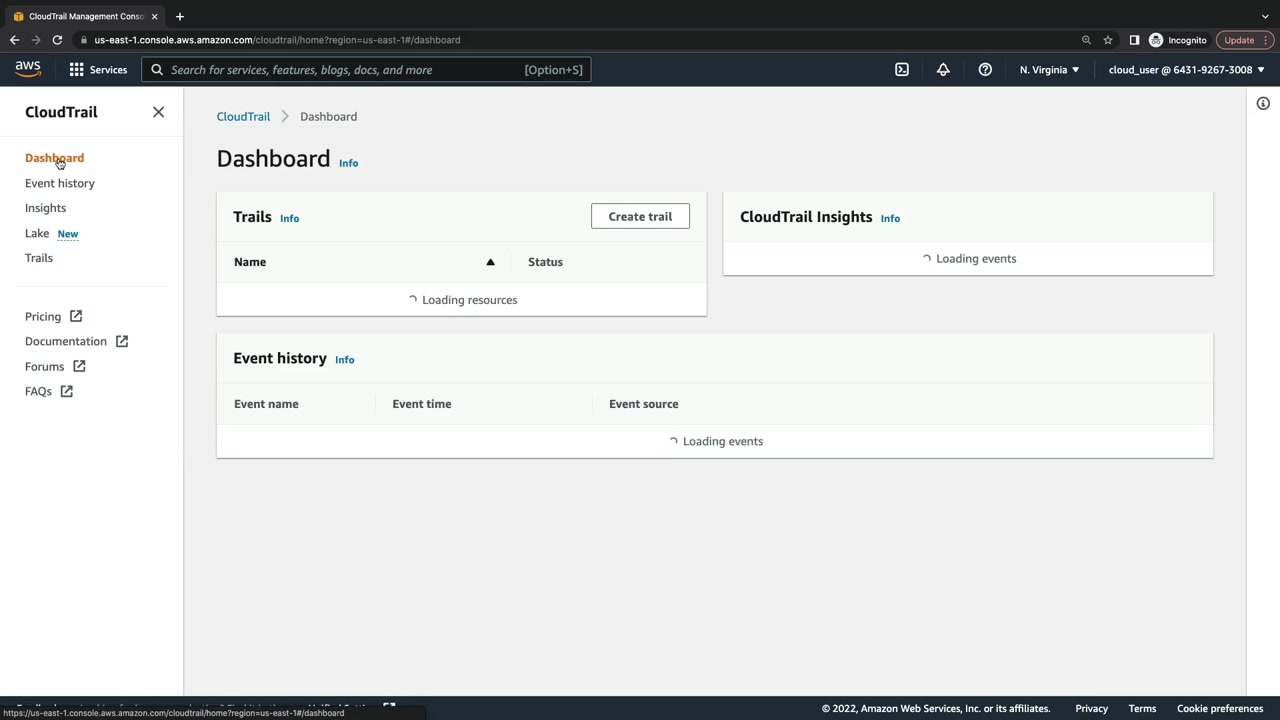The width and height of the screenshot is (1280, 720).
Task: Click the Info link beside Event history
Action: pos(344,359)
